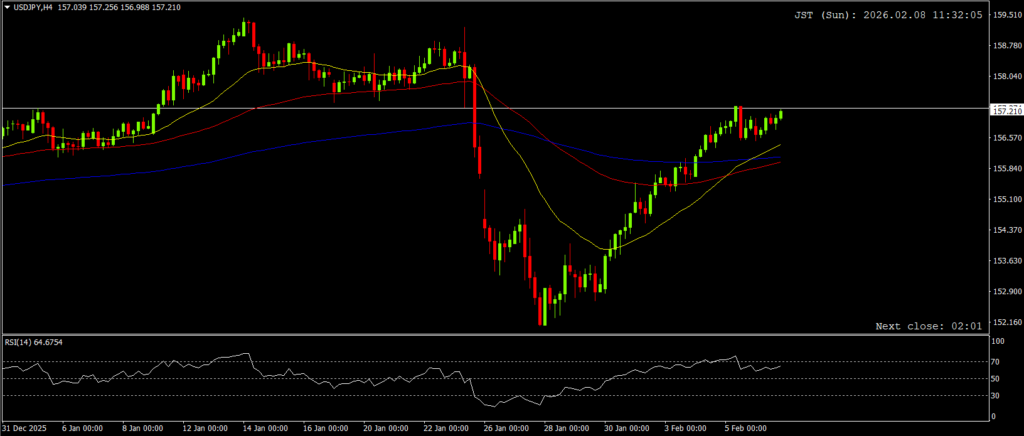The width and height of the screenshot is (1024, 436).
Task: Select the current price tag 157.210
Action: (1005, 110)
